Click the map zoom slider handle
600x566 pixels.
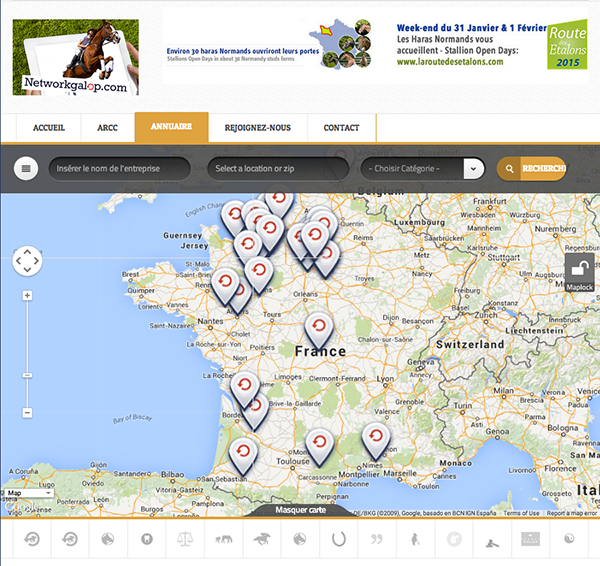point(27,375)
